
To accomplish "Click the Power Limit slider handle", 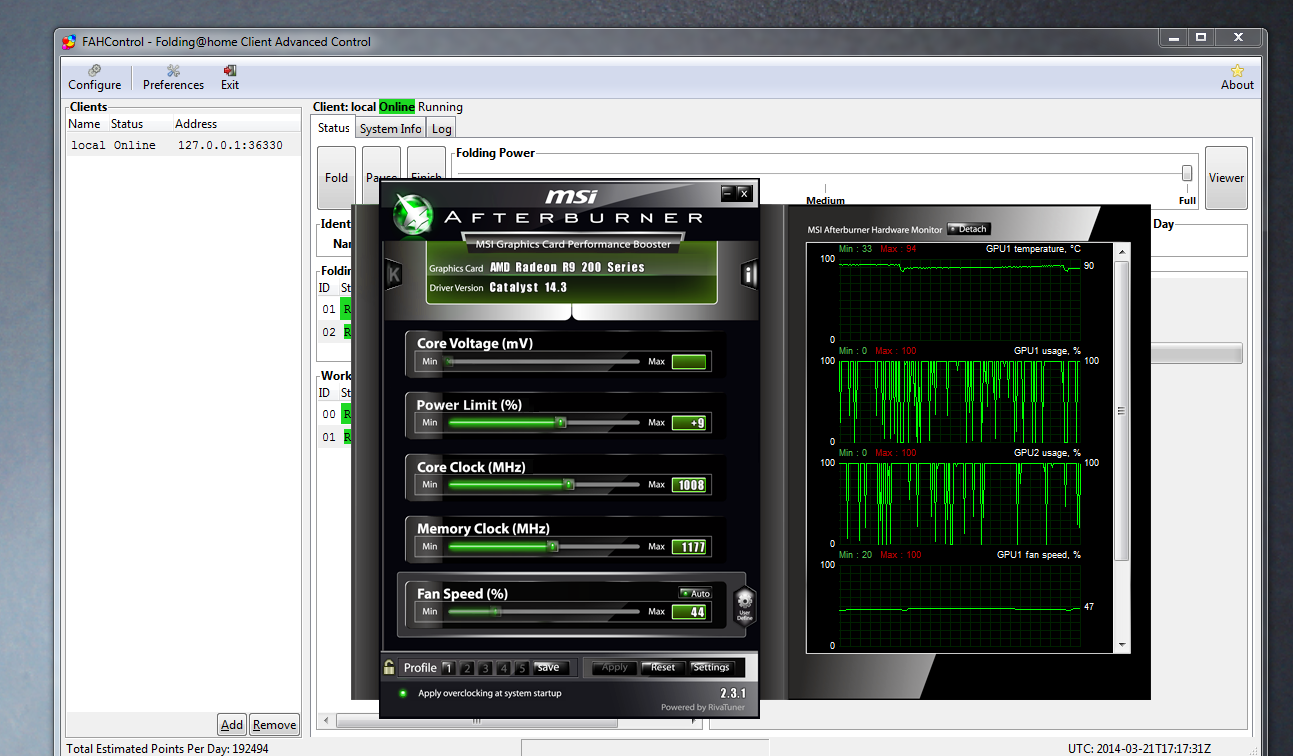I will [x=561, y=423].
